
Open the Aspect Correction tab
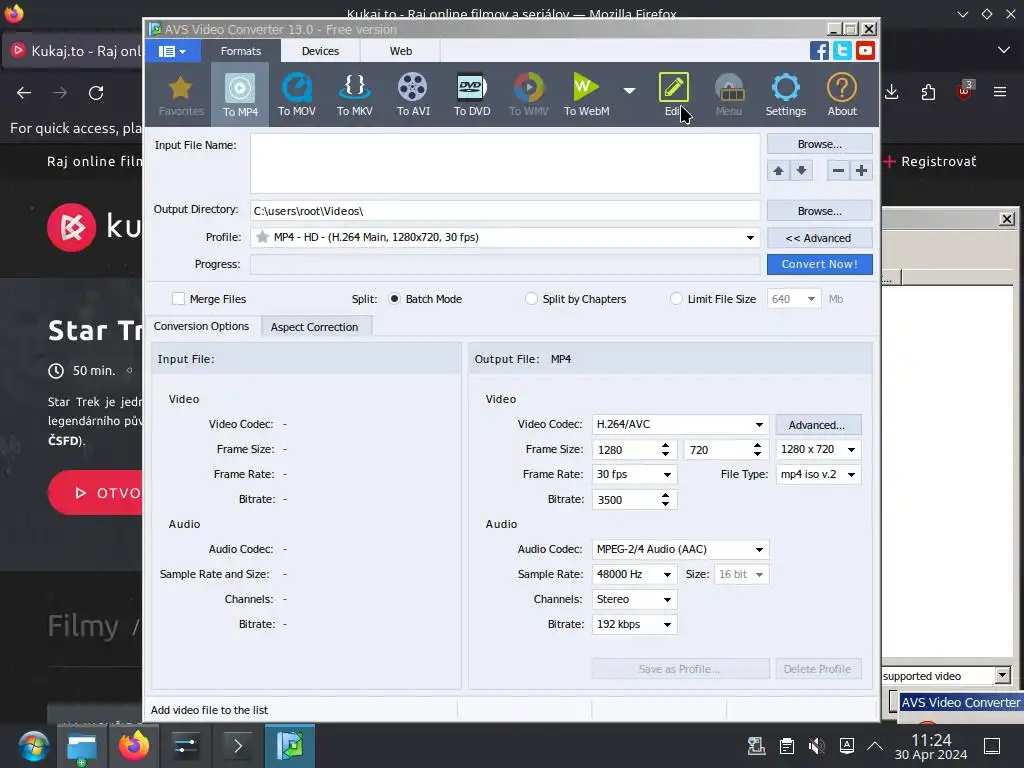(x=314, y=327)
